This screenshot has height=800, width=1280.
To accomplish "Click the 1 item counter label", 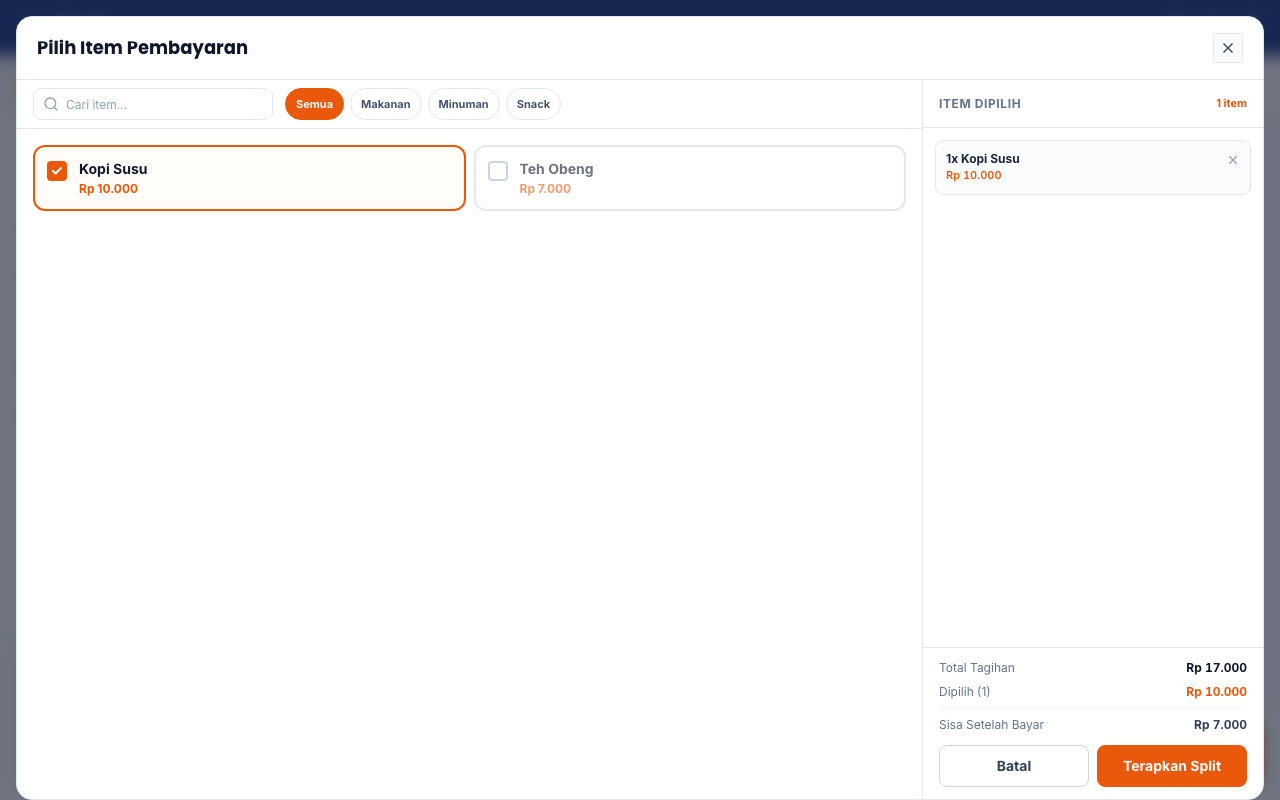I will point(1231,104).
